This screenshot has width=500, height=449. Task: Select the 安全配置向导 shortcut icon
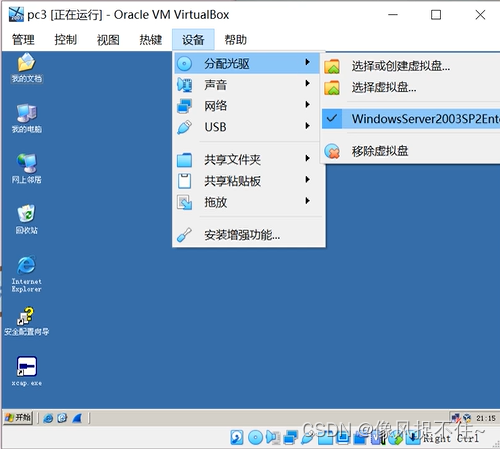pyautogui.click(x=27, y=322)
